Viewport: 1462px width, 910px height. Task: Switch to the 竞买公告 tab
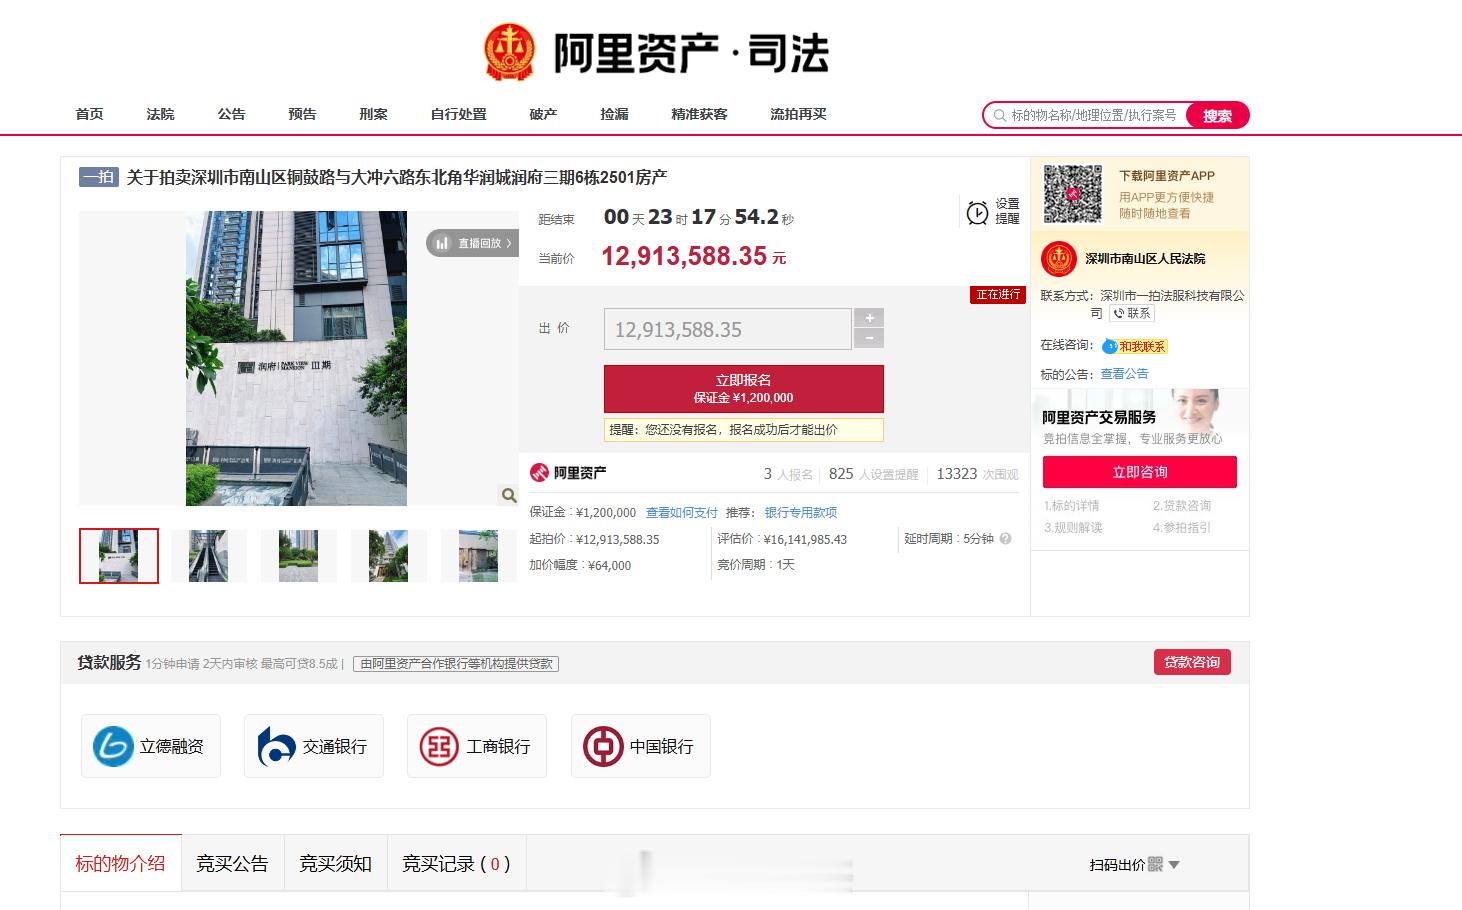[233, 863]
